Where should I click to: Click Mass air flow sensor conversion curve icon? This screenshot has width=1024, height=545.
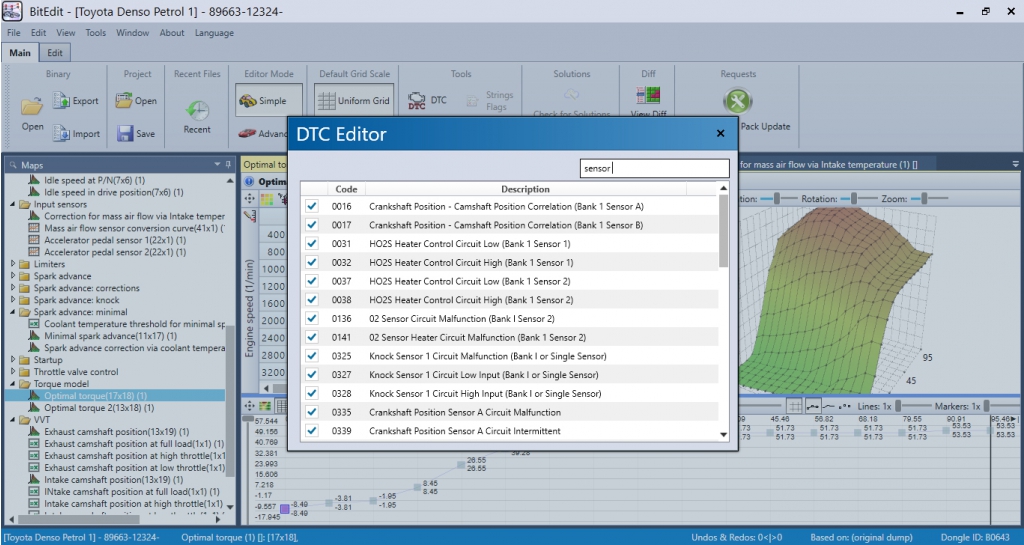34,228
